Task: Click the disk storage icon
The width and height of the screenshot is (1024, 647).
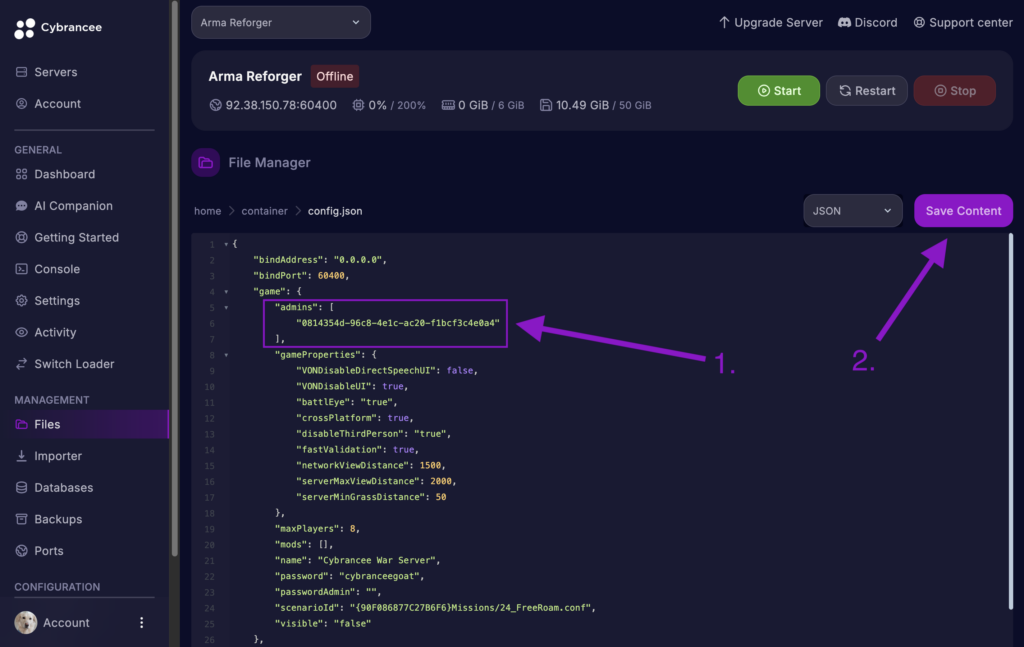Action: coord(546,105)
